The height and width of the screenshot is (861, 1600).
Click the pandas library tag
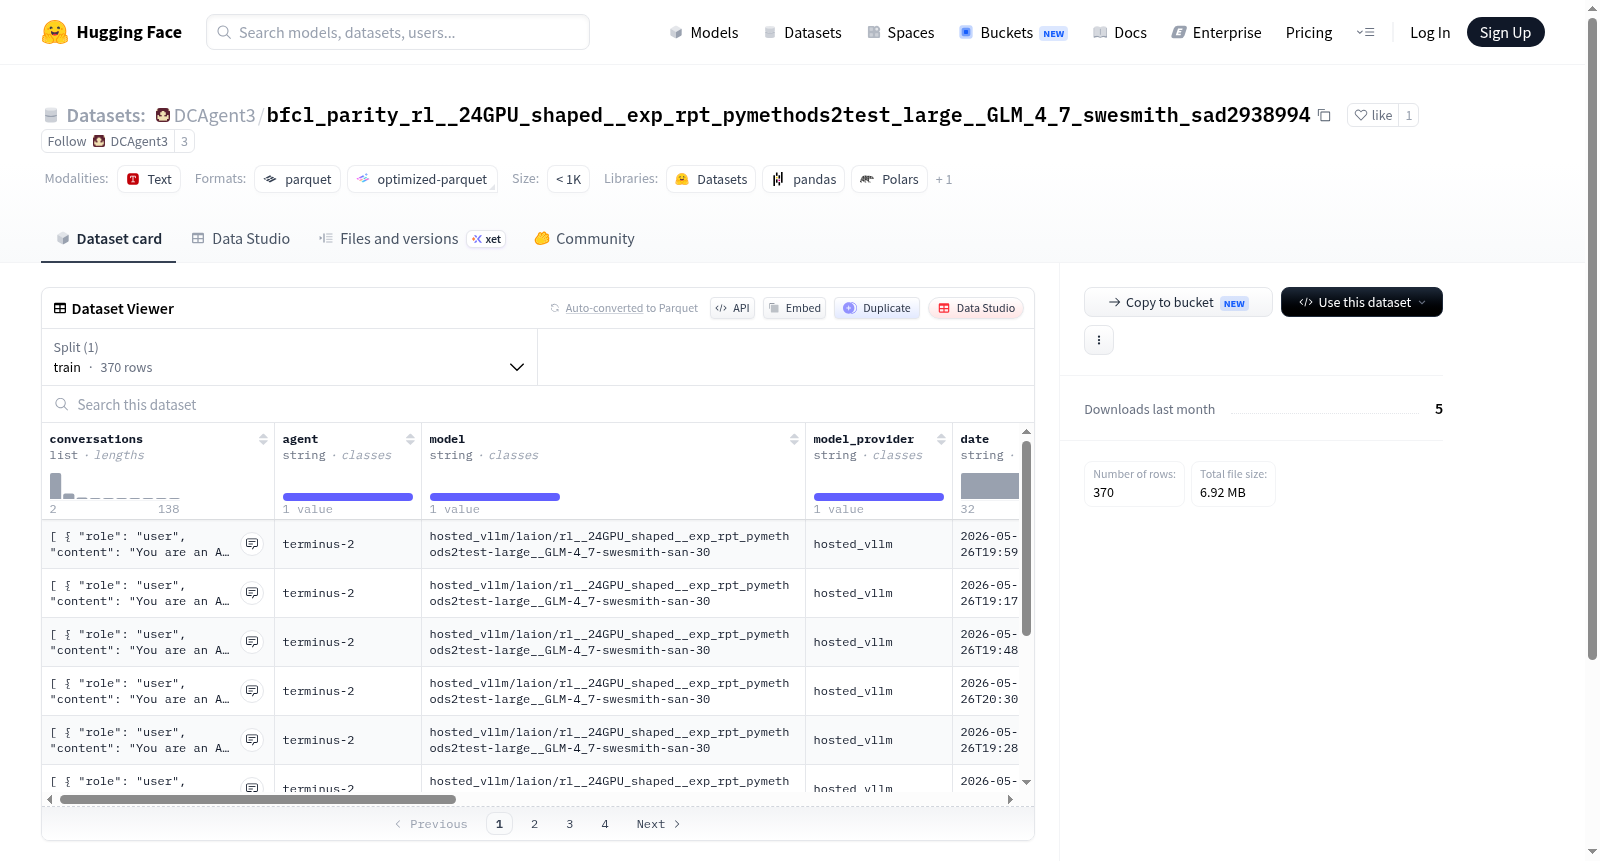point(803,179)
